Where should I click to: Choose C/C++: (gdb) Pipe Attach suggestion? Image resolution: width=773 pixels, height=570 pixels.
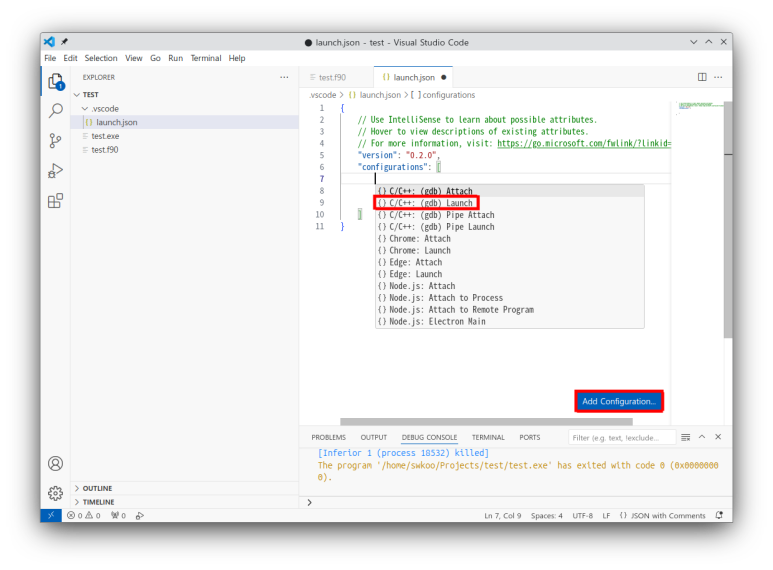[x=510, y=215]
